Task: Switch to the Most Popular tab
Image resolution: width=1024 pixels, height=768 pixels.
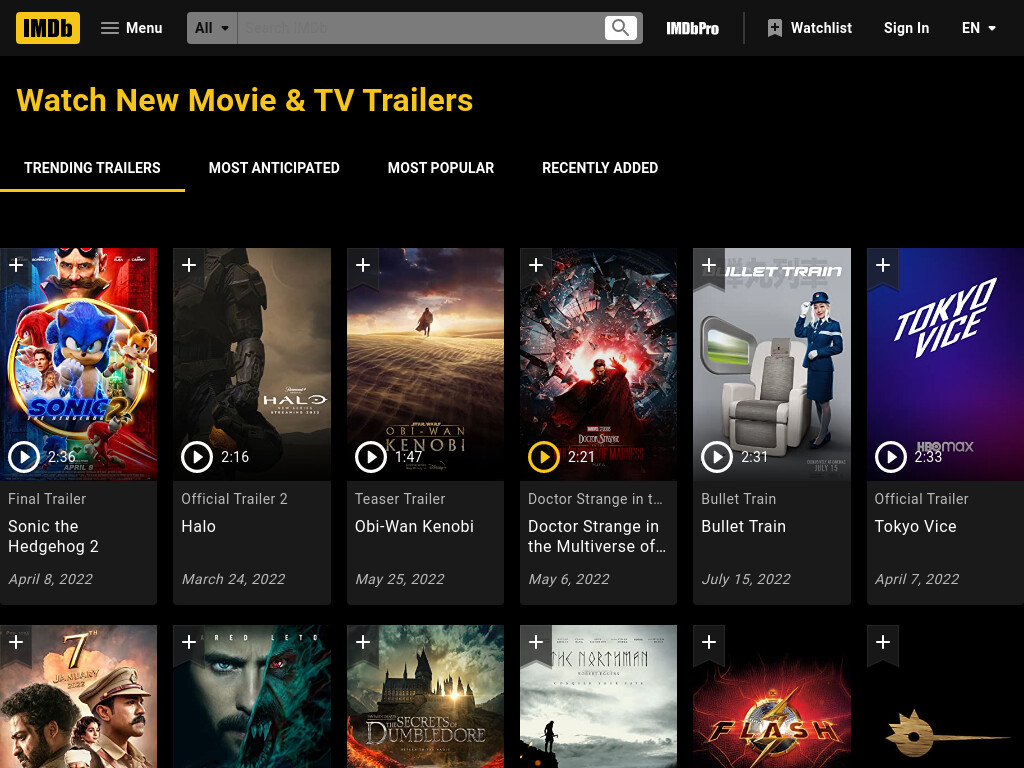Action: [441, 168]
